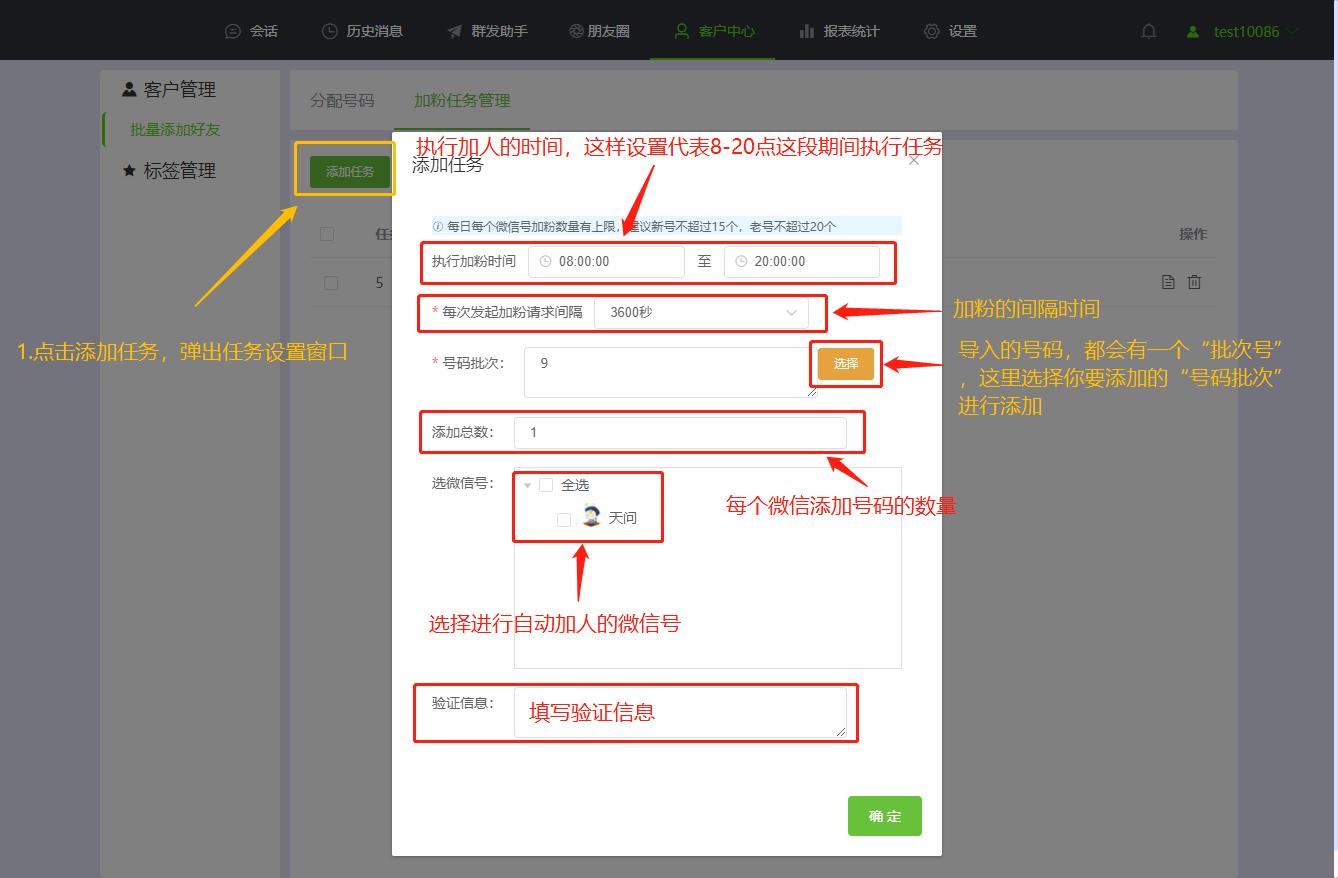Select the 群发助手 send icon
The height and width of the screenshot is (878, 1338).
tap(455, 30)
